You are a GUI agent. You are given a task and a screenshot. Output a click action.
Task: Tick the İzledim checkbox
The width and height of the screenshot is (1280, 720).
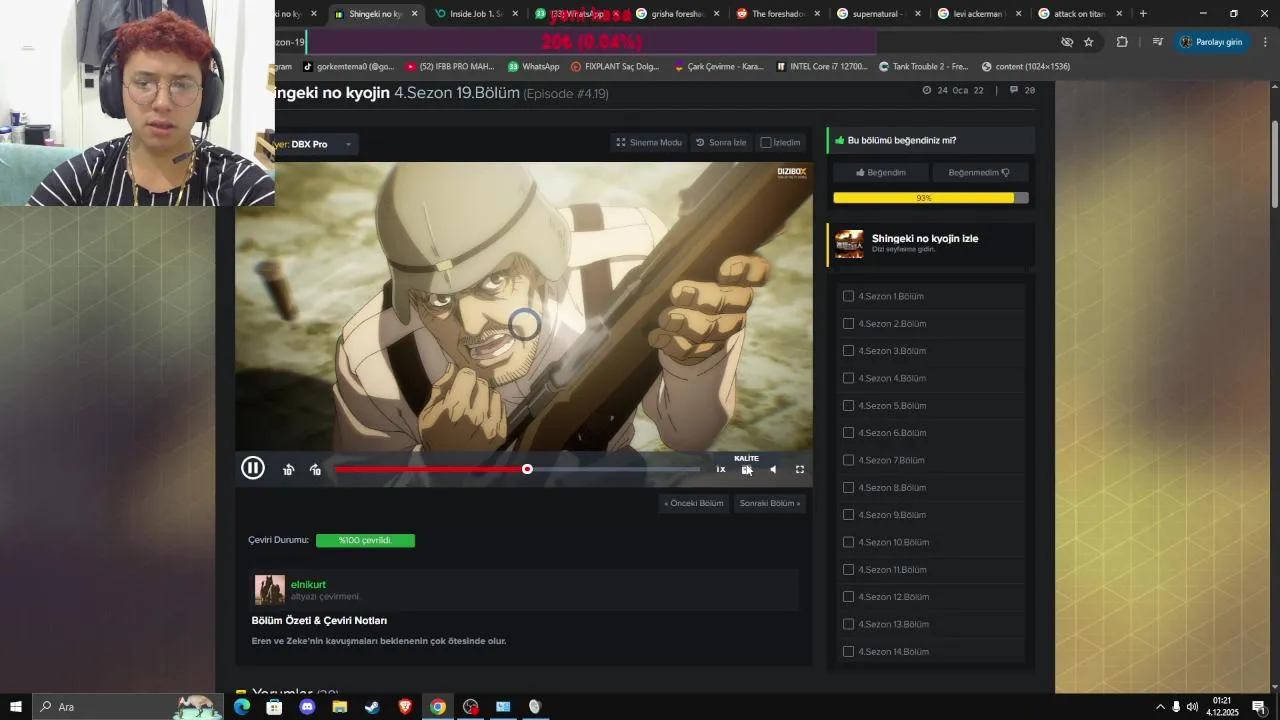(766, 143)
